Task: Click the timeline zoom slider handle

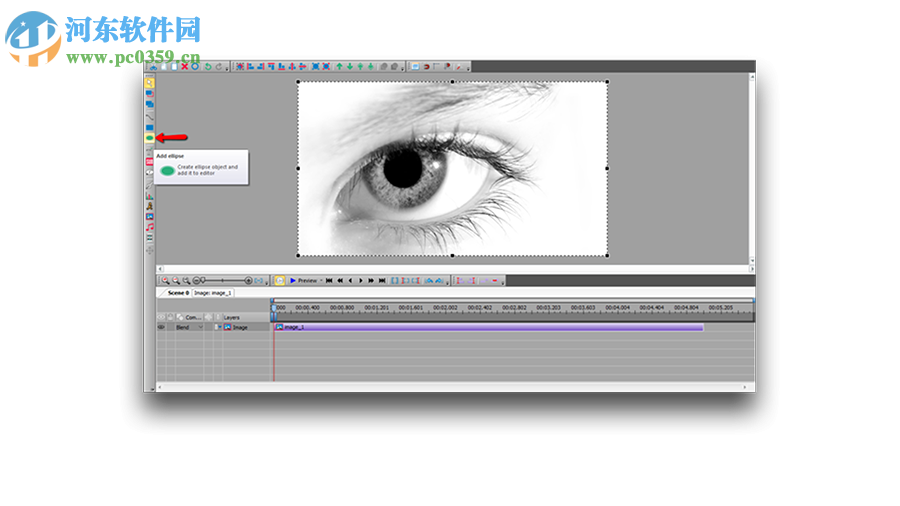Action: 203,280
